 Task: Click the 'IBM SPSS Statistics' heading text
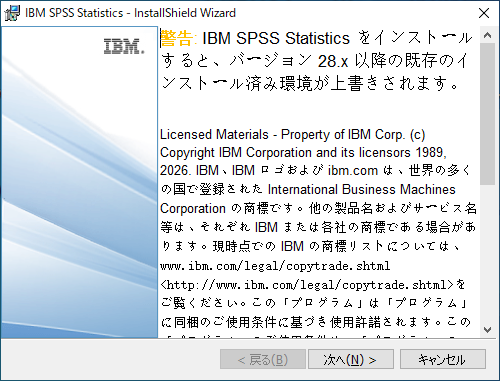point(276,38)
